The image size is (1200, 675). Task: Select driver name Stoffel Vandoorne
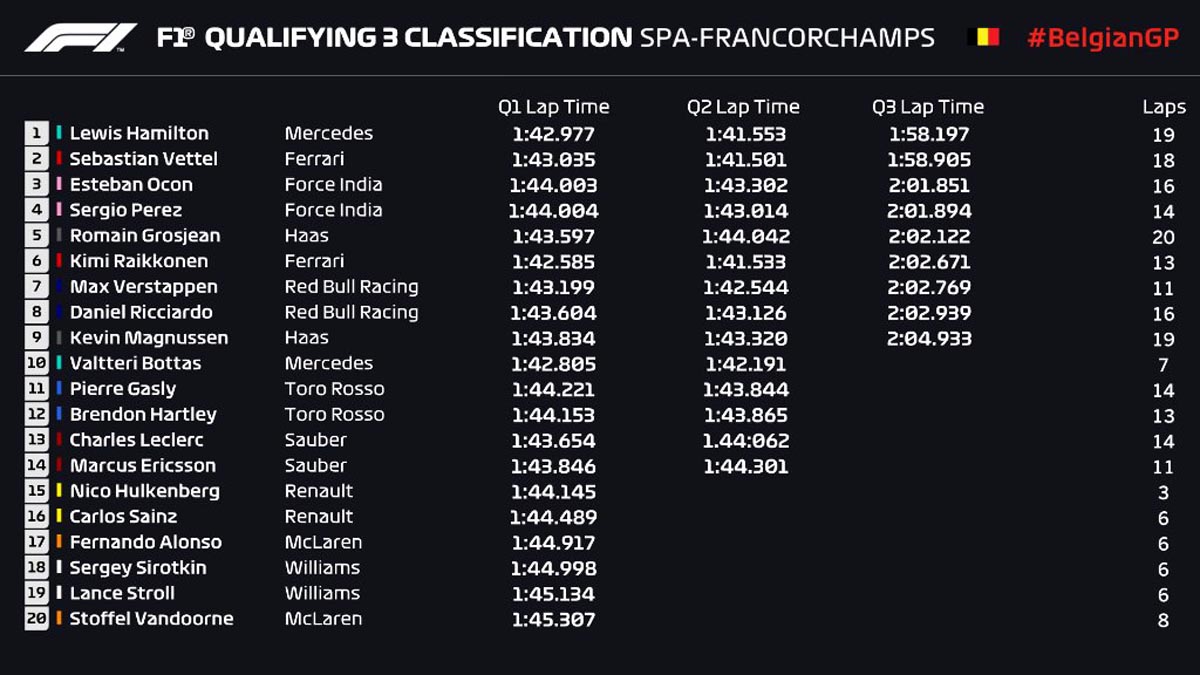coord(151,619)
